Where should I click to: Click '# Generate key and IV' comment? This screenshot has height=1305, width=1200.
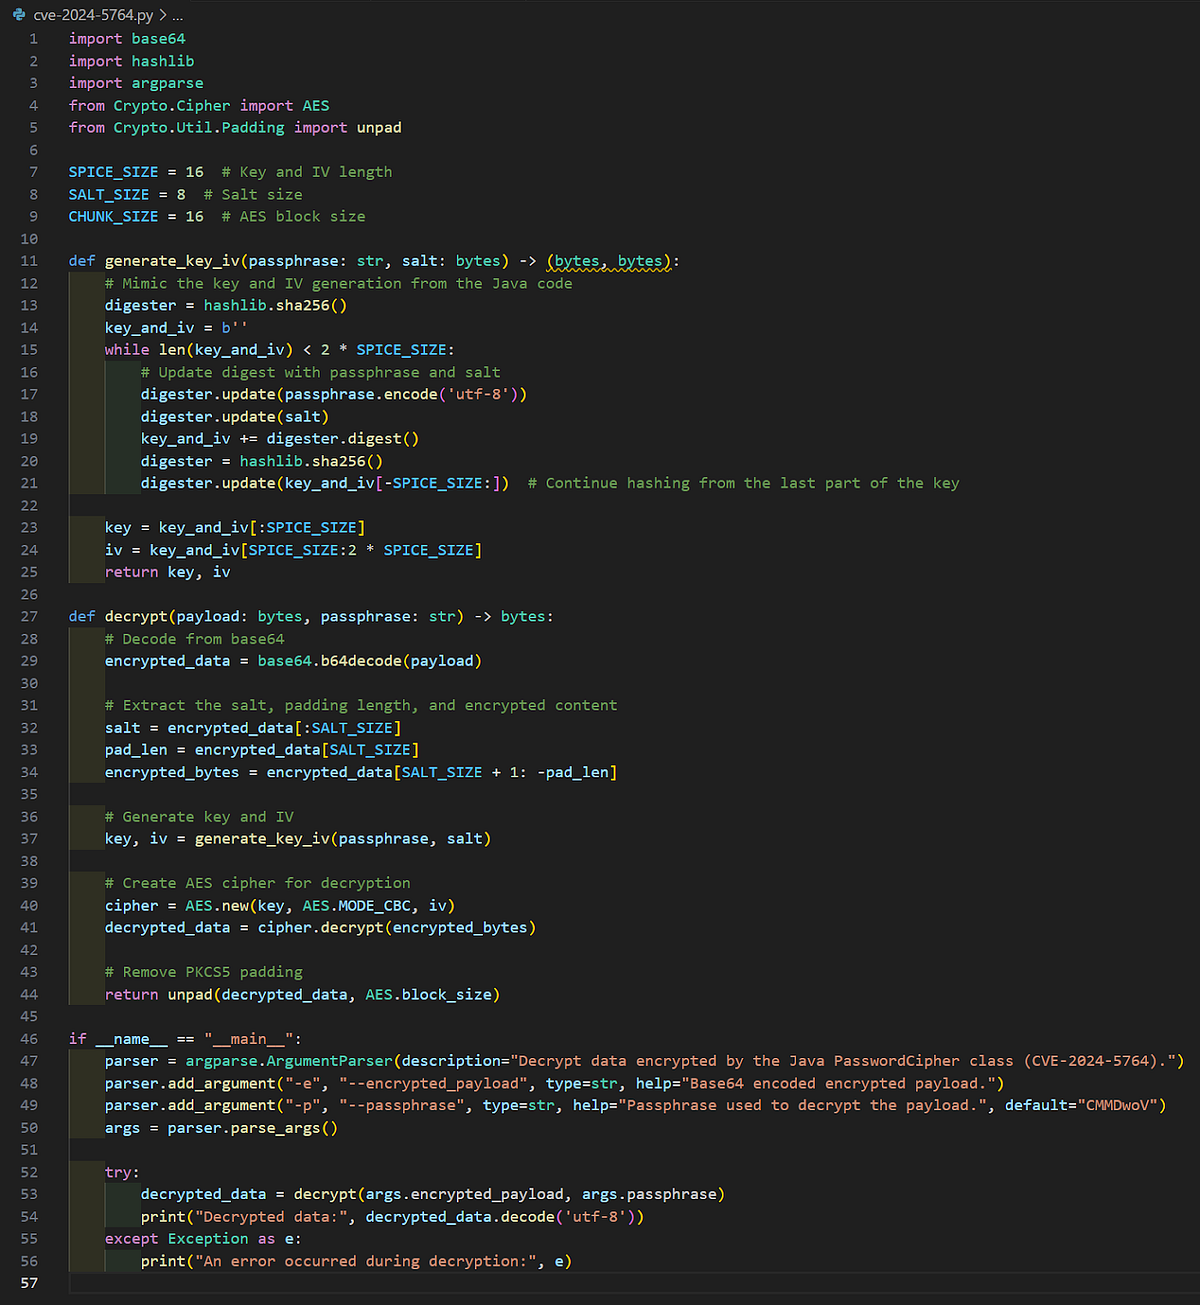(x=199, y=817)
